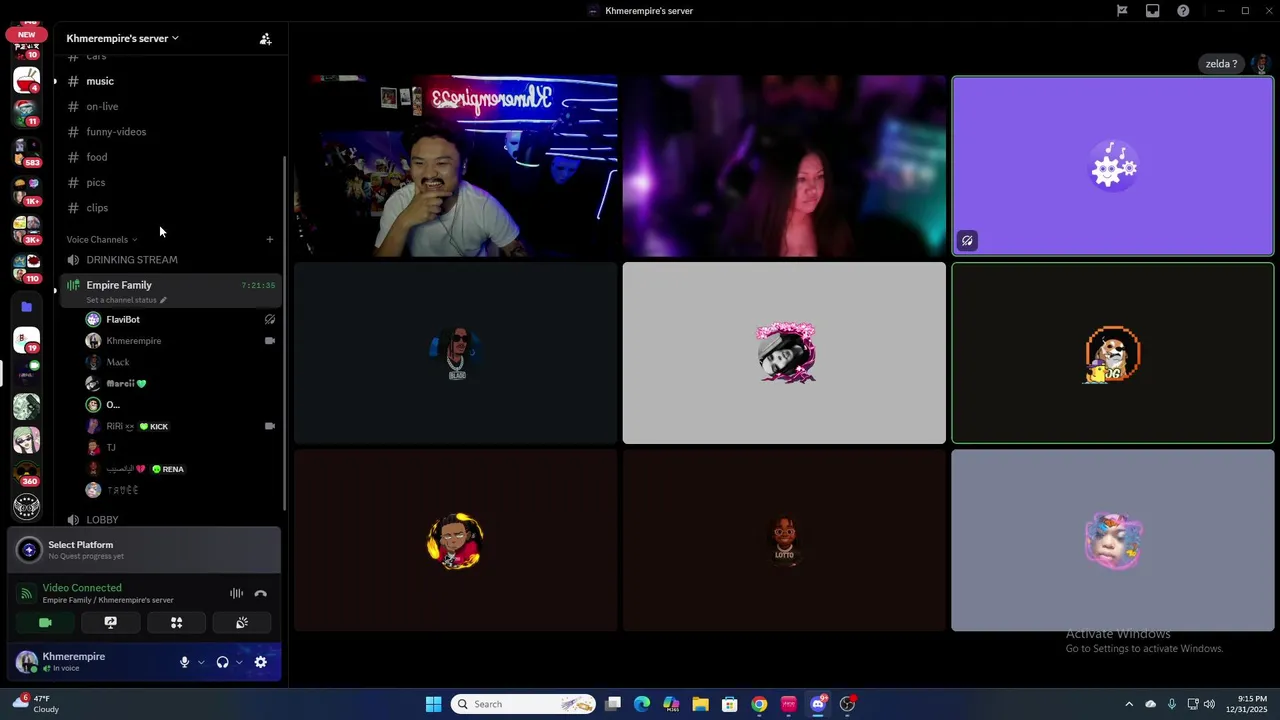Focus the LOTTO avatar tile
The height and width of the screenshot is (720, 1280).
pyautogui.click(x=784, y=540)
